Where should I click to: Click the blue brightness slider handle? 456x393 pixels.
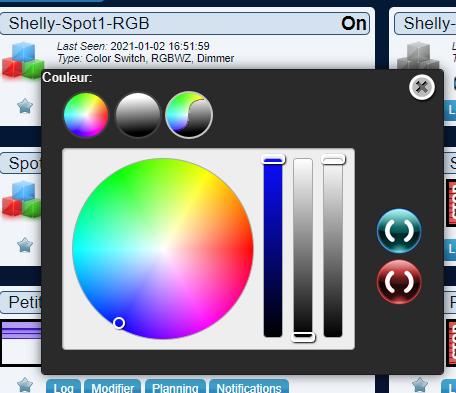(x=273, y=159)
